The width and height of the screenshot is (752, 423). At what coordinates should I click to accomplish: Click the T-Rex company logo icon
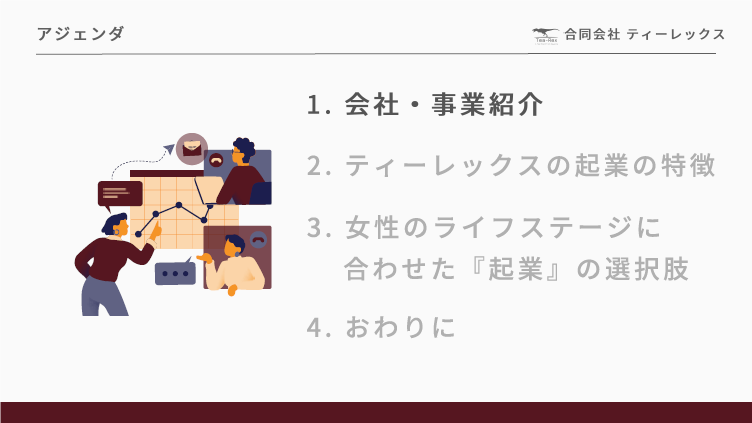tap(545, 35)
